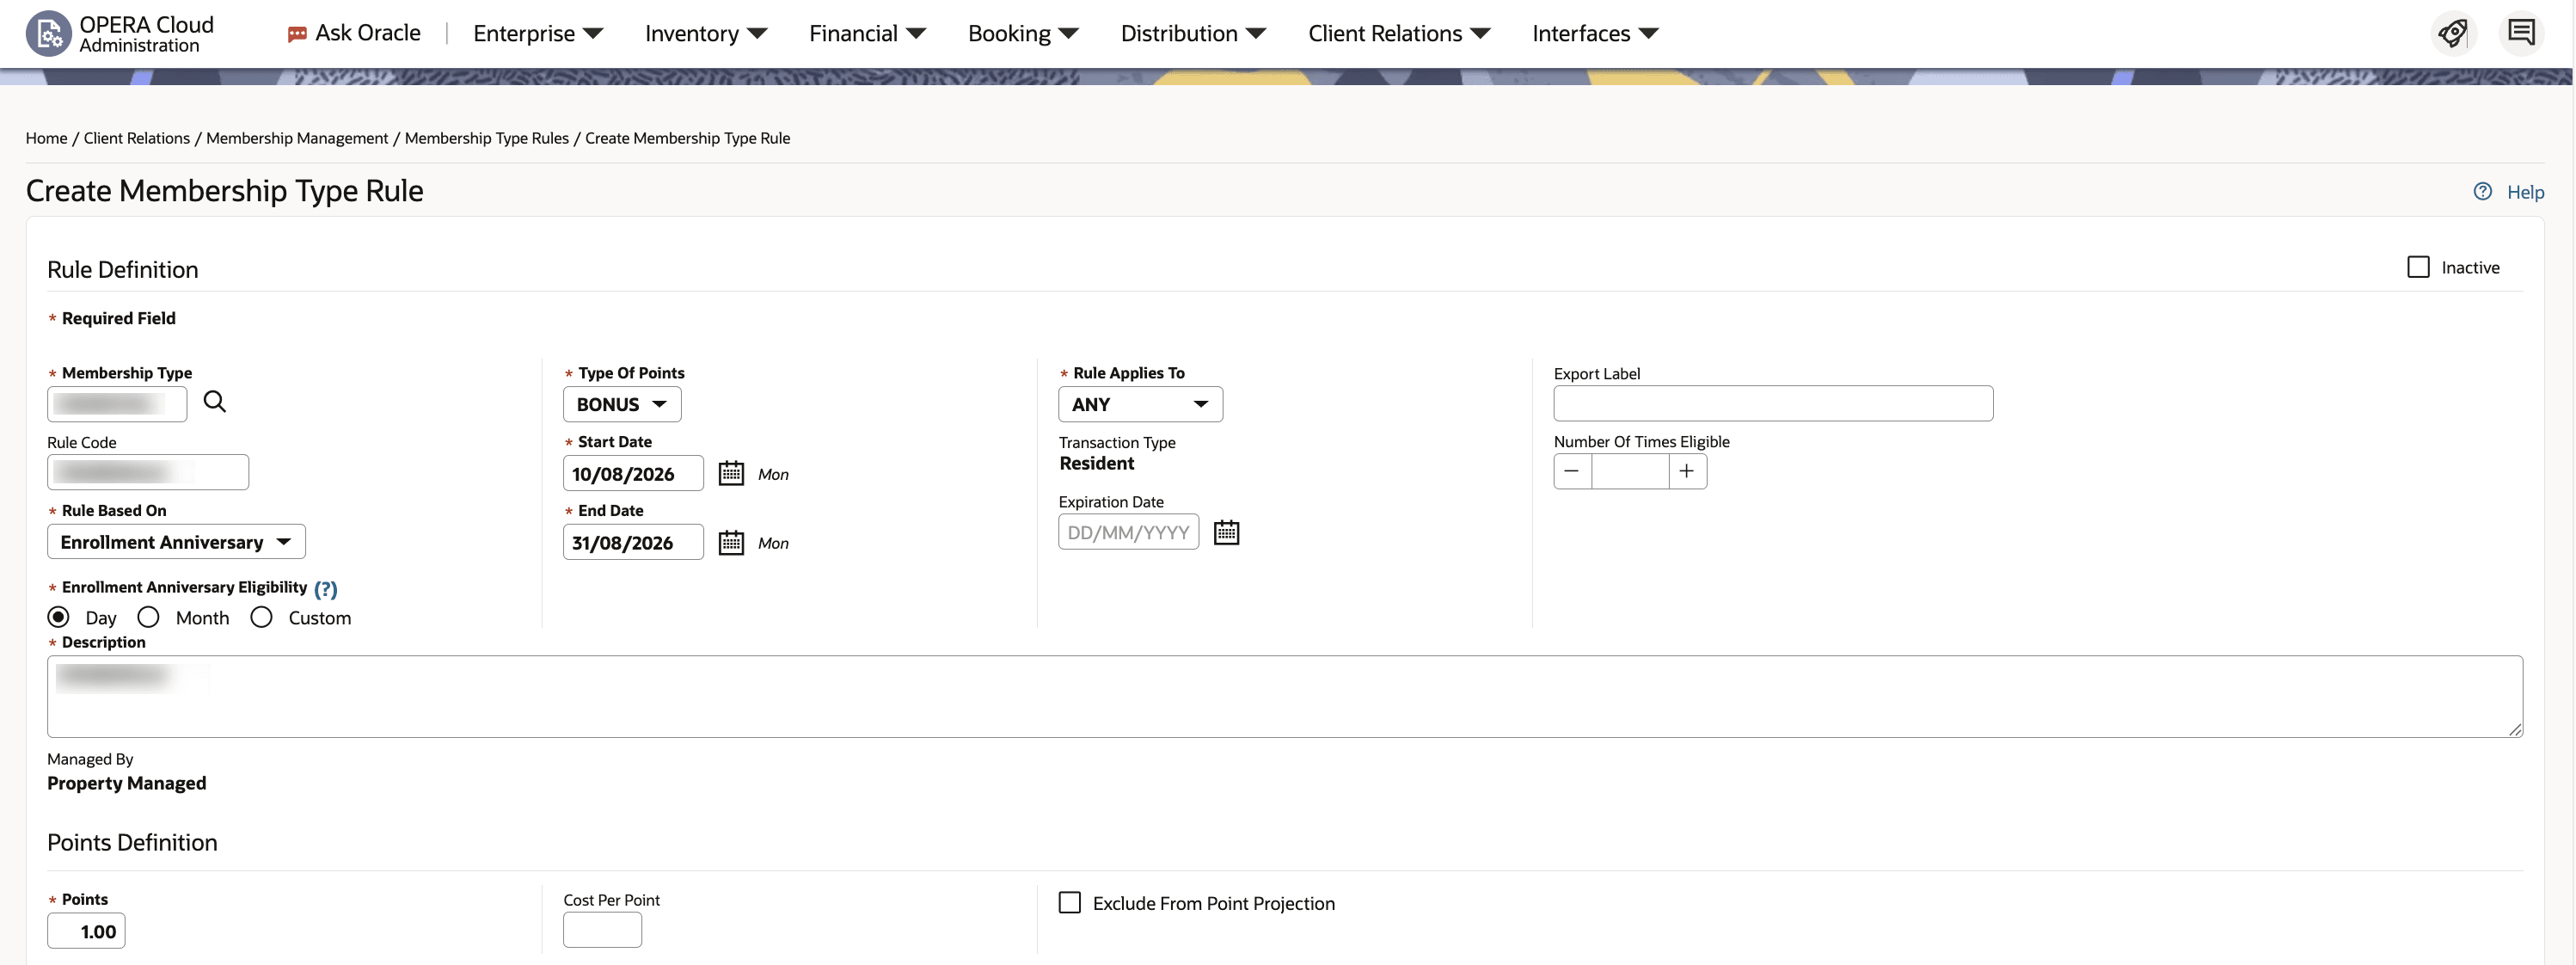Open the End Date calendar picker
Viewport: 2576px width, 965px height.
[x=731, y=542]
